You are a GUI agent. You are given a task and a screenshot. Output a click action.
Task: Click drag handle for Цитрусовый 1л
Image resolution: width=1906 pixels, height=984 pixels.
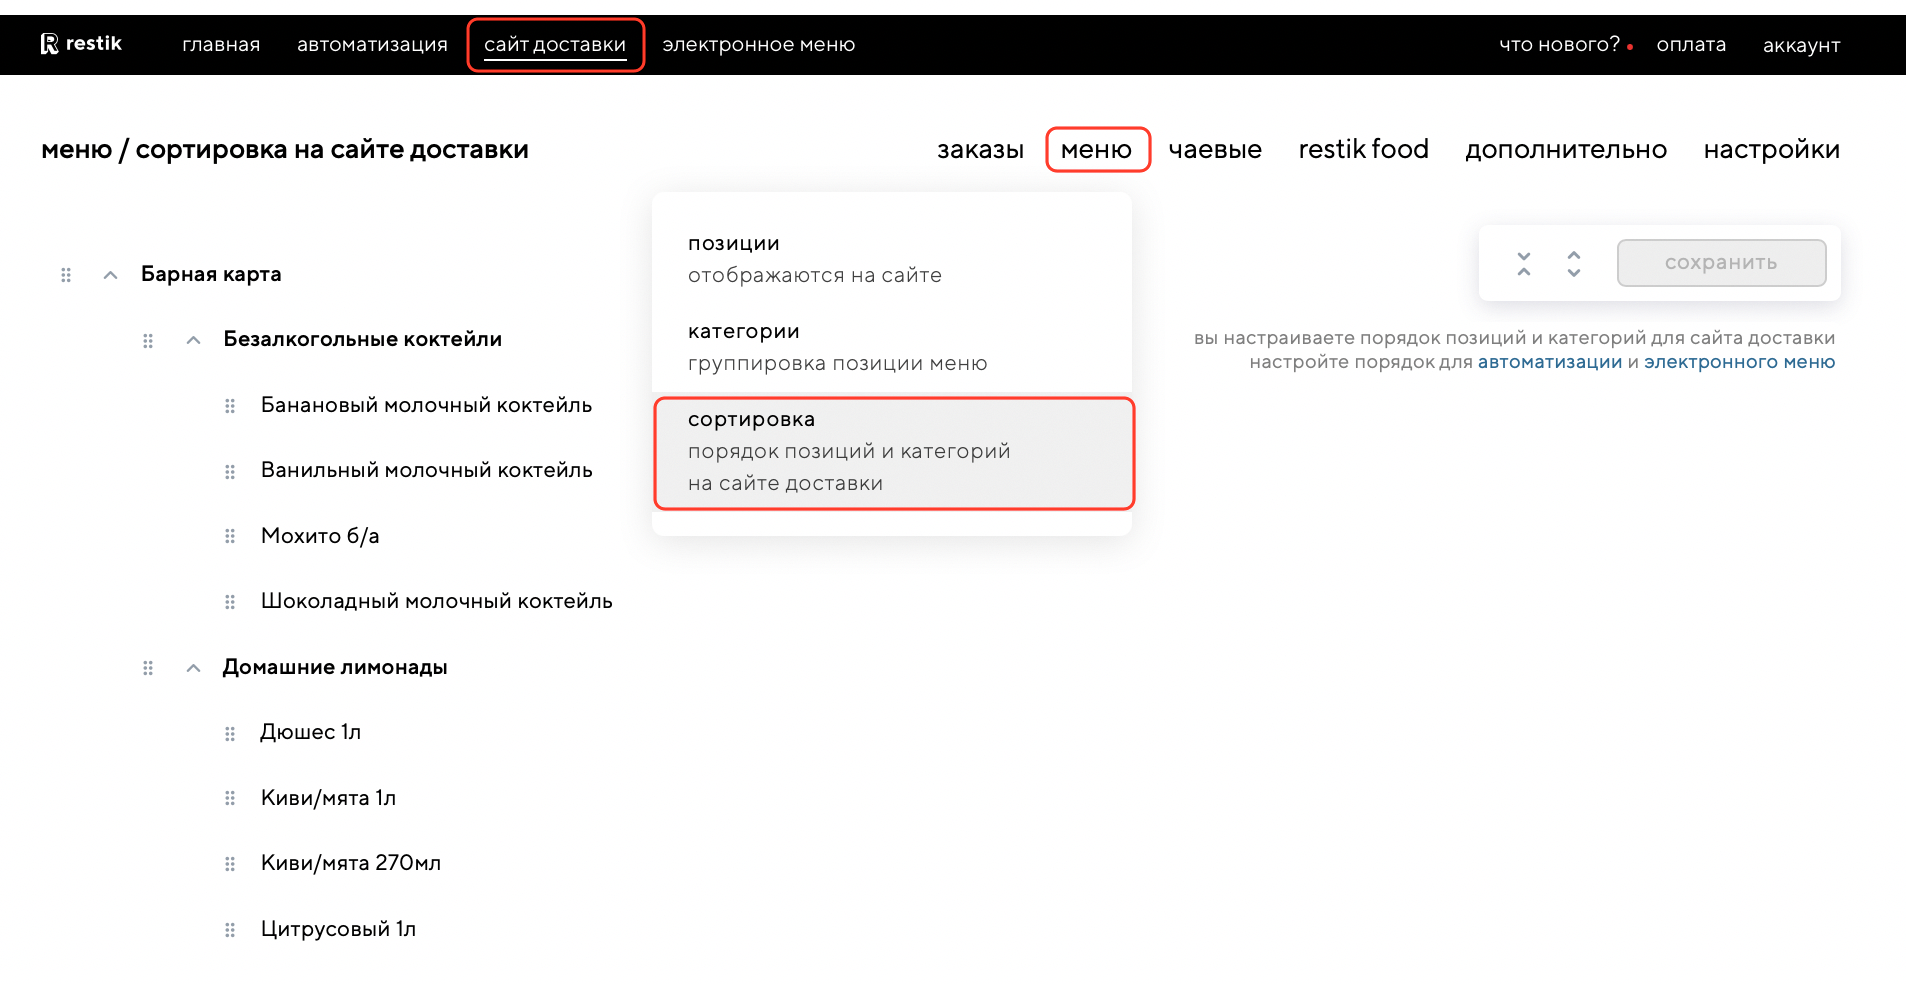(x=230, y=930)
